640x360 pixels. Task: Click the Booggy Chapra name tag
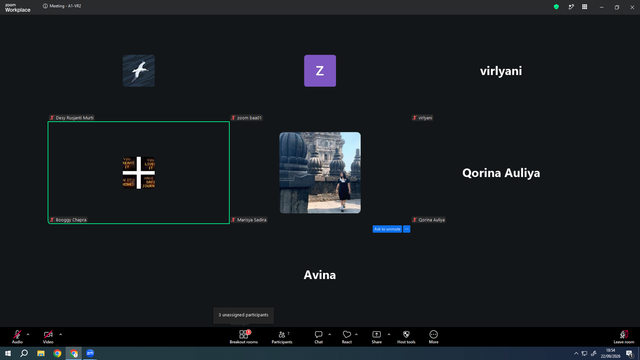(69, 220)
